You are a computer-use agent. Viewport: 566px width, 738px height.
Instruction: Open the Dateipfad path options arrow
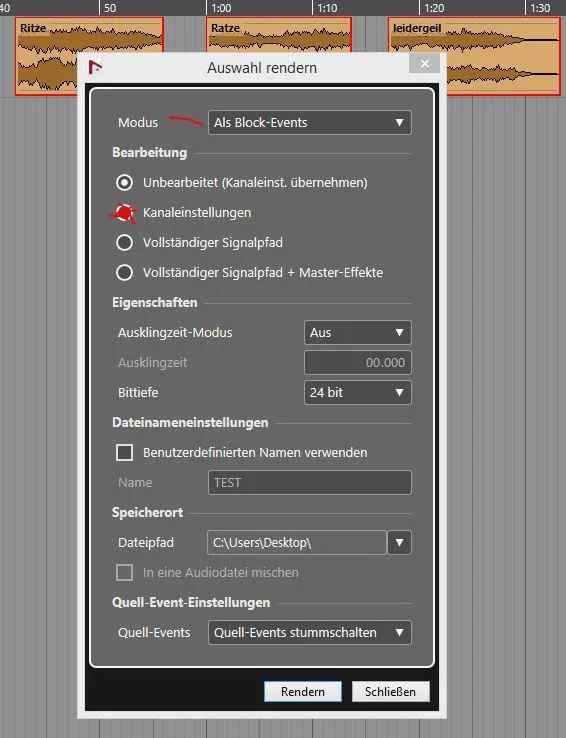pos(399,542)
